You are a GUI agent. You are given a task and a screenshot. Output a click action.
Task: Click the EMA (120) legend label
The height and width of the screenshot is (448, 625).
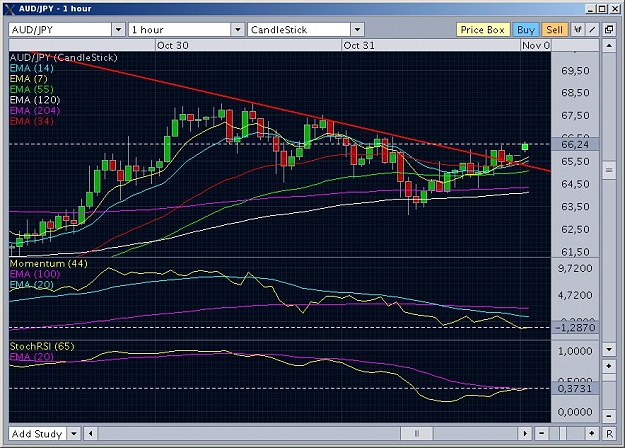[35, 100]
